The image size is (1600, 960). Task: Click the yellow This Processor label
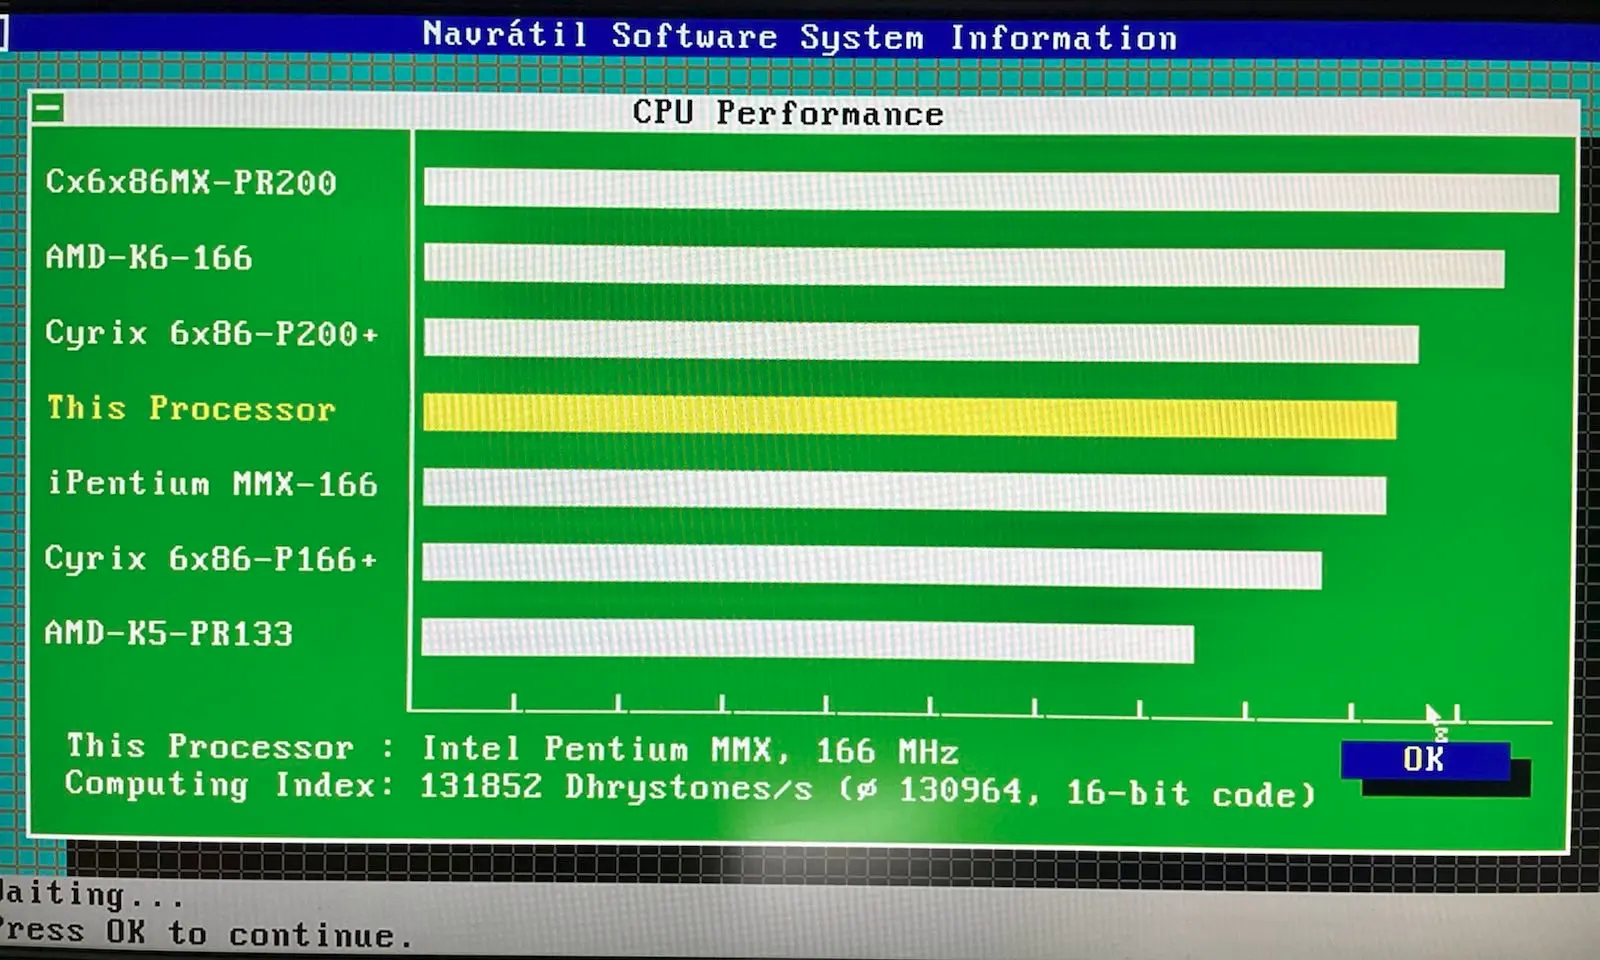pos(191,408)
